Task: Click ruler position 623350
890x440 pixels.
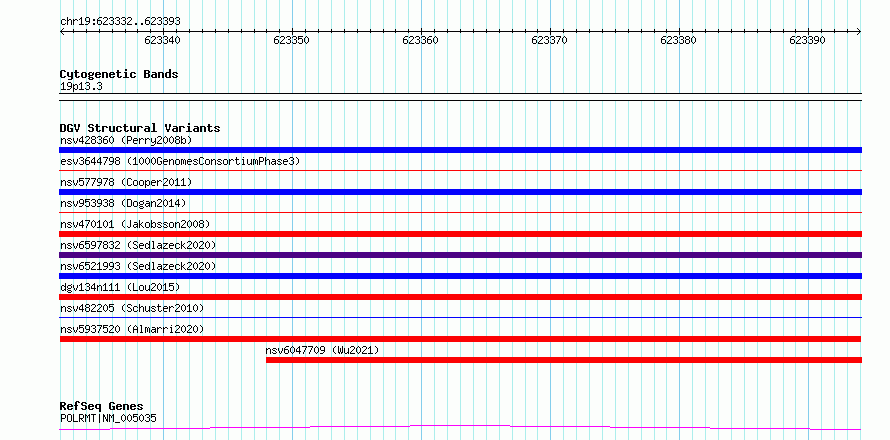Action: [x=292, y=40]
